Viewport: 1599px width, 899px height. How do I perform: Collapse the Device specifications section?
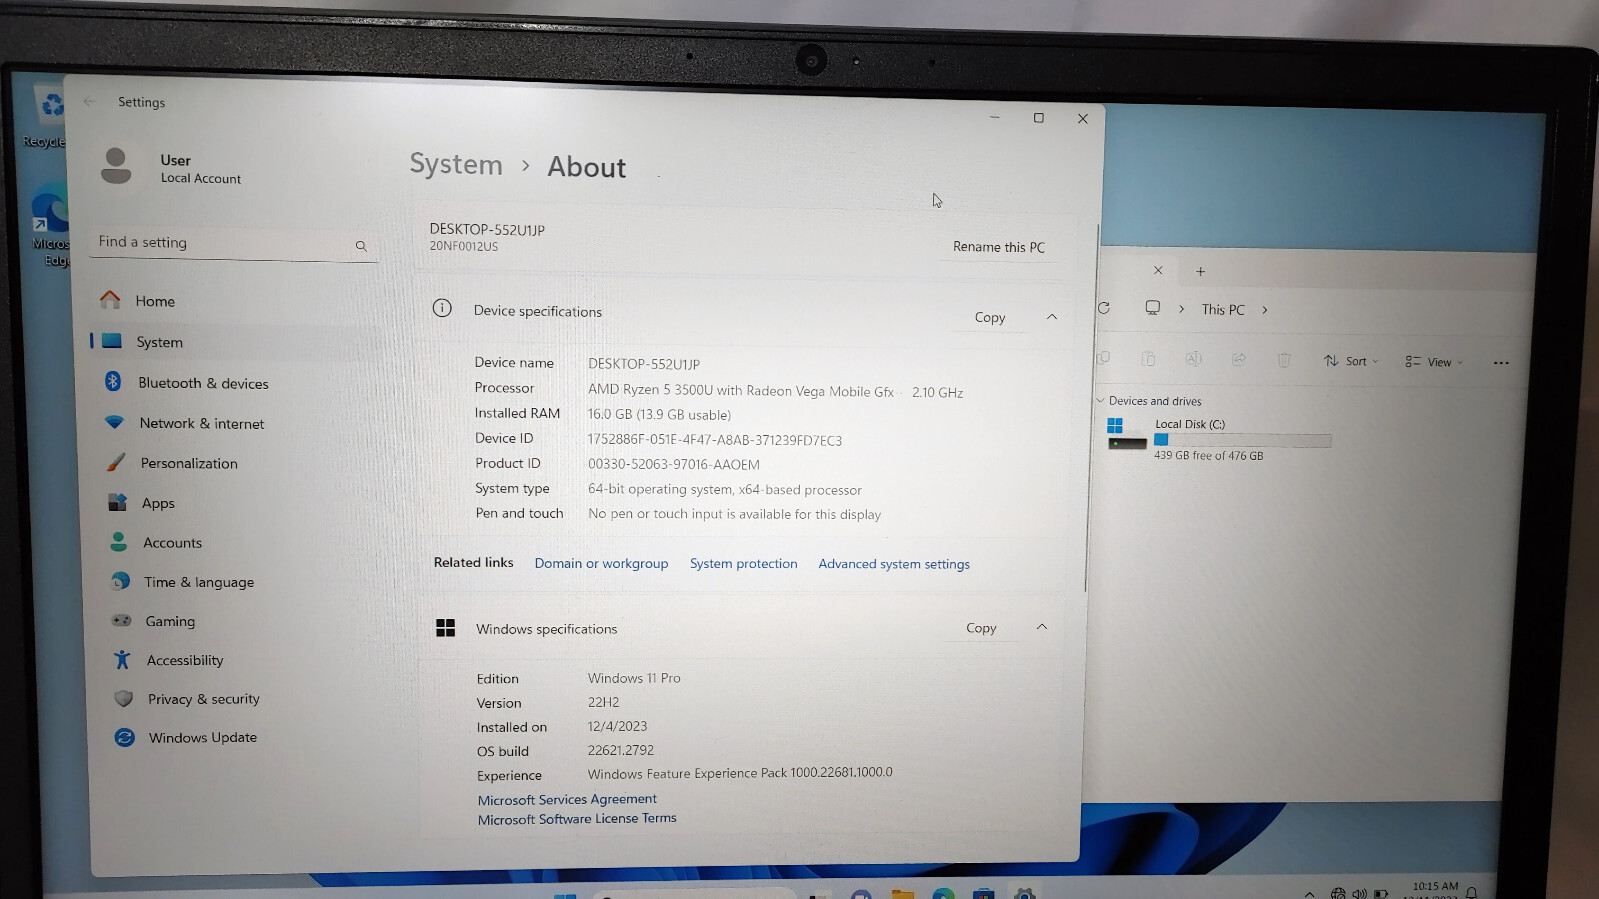(1052, 317)
